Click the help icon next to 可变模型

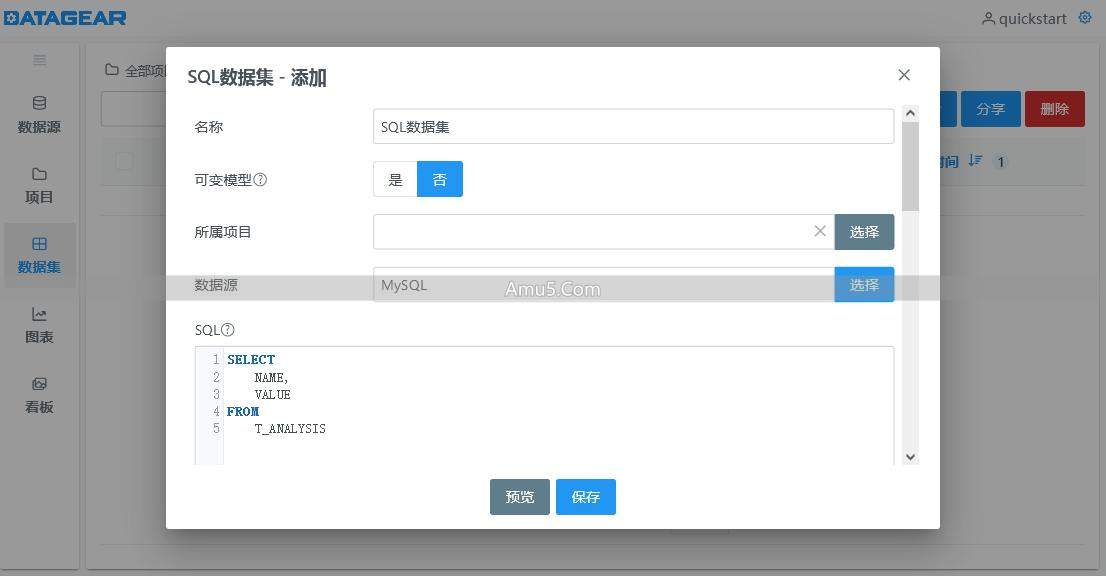pyautogui.click(x=260, y=180)
